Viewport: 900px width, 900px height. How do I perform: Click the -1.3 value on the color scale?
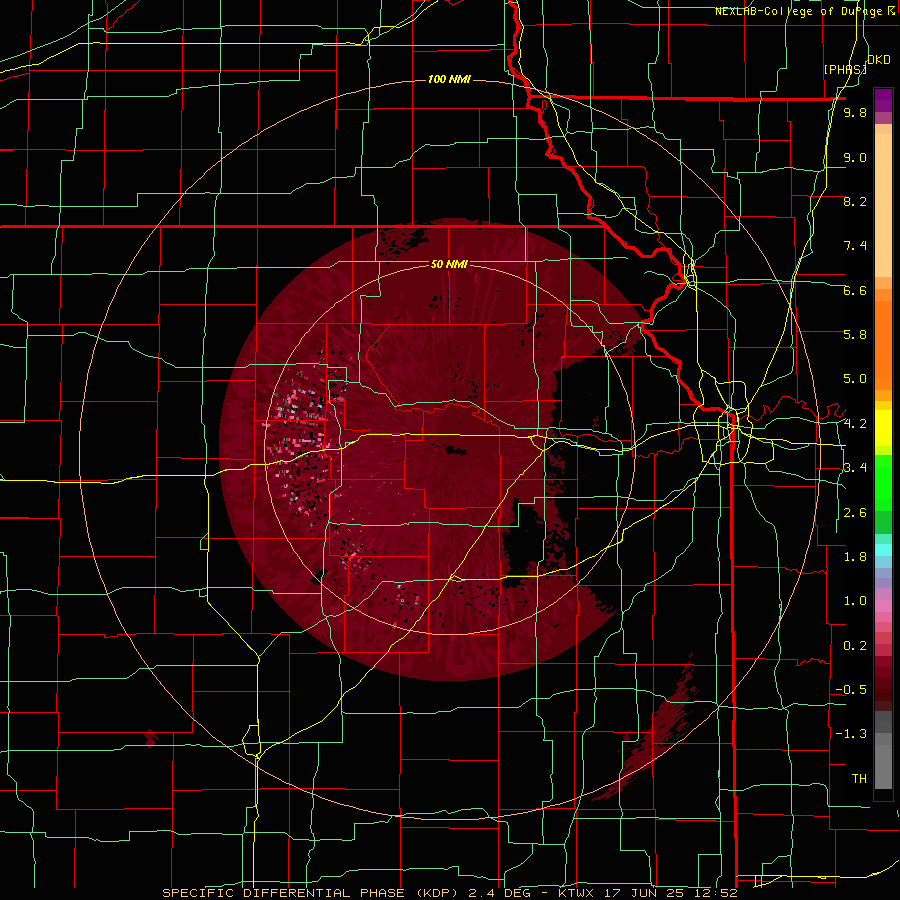(x=851, y=734)
